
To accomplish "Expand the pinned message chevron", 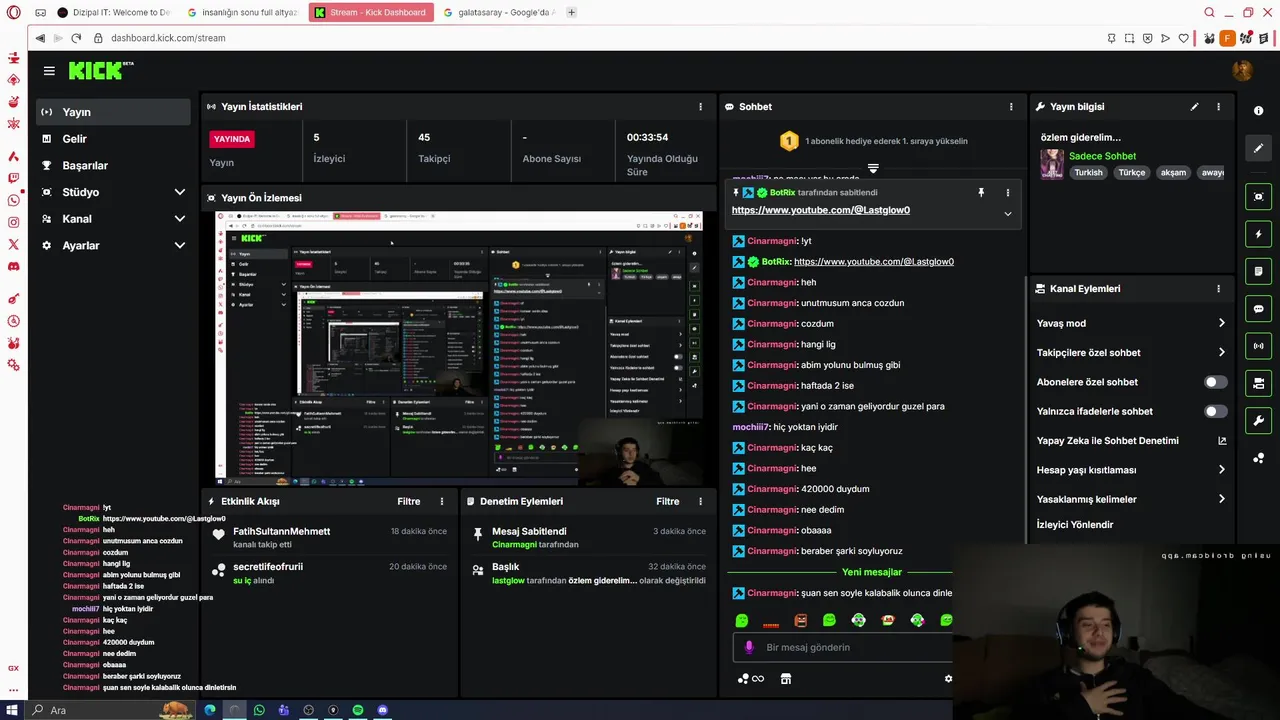I will point(1007,213).
